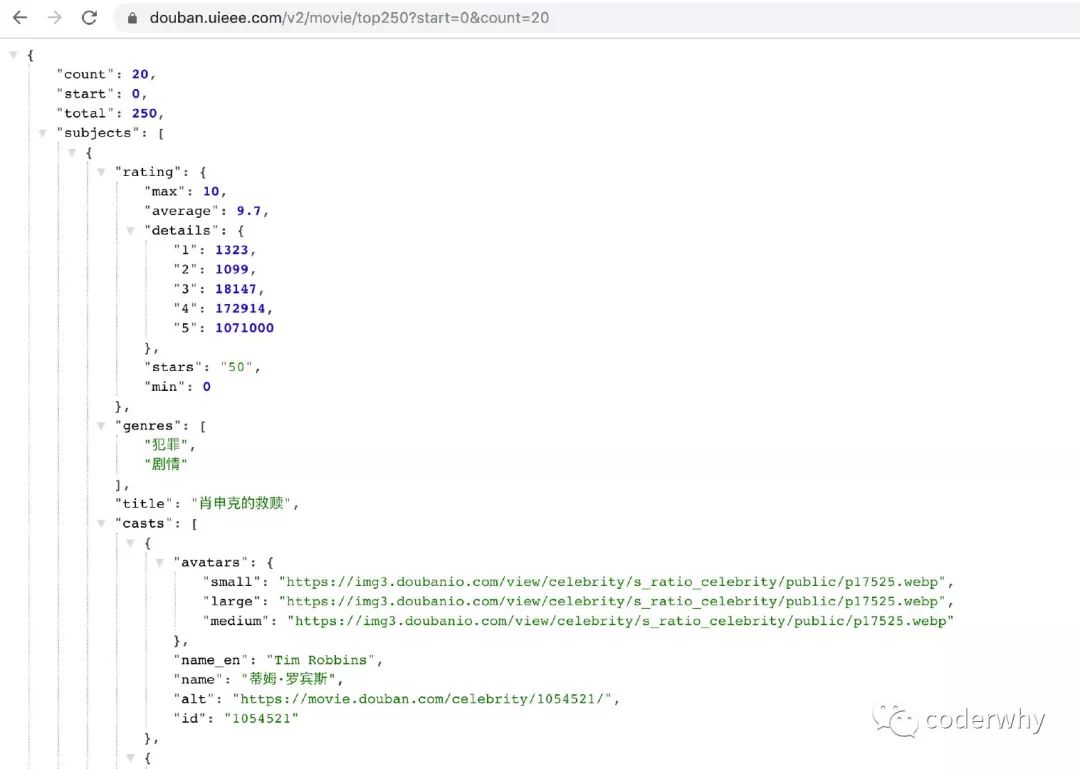Collapse the first subjects item object
The width and height of the screenshot is (1080, 769).
(x=72, y=152)
